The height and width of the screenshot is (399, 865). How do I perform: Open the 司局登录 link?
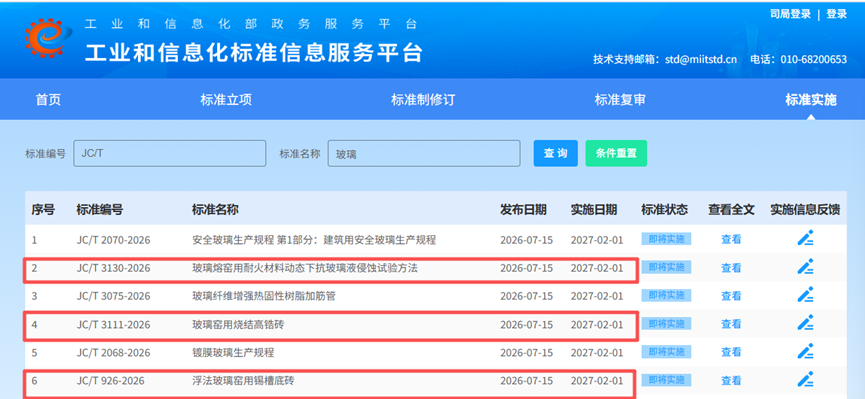(791, 14)
